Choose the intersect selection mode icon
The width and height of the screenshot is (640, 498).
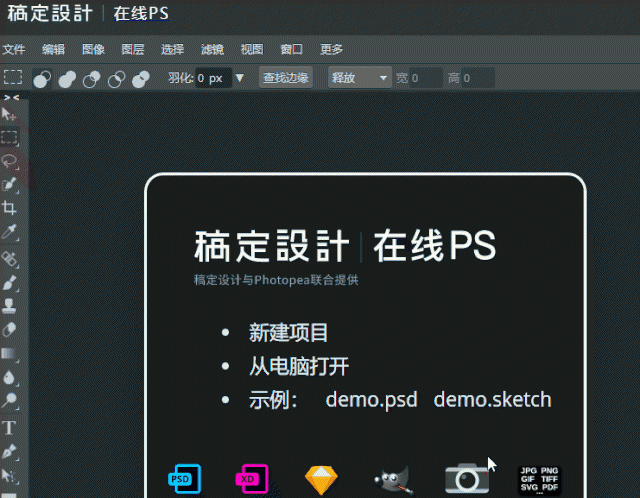[x=116, y=78]
